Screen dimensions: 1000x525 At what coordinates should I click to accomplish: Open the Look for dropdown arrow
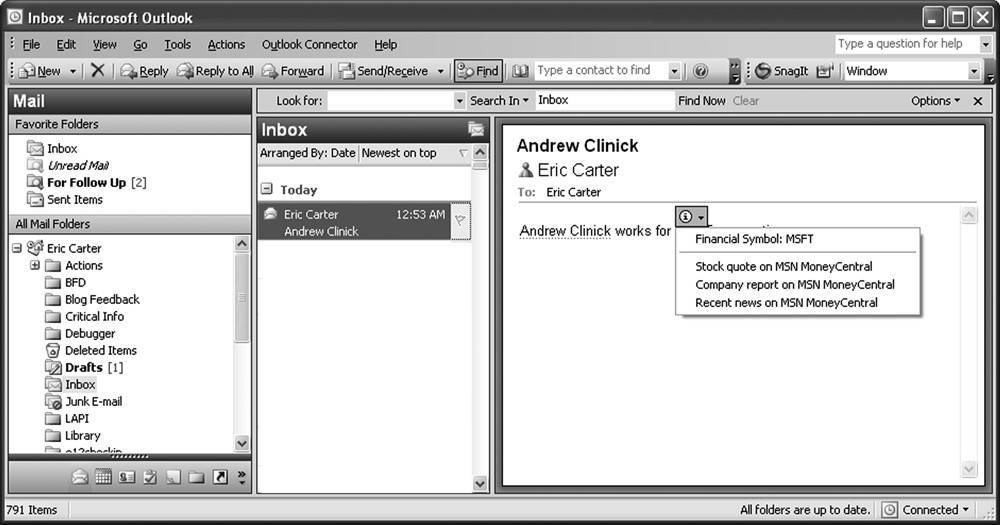click(x=459, y=101)
